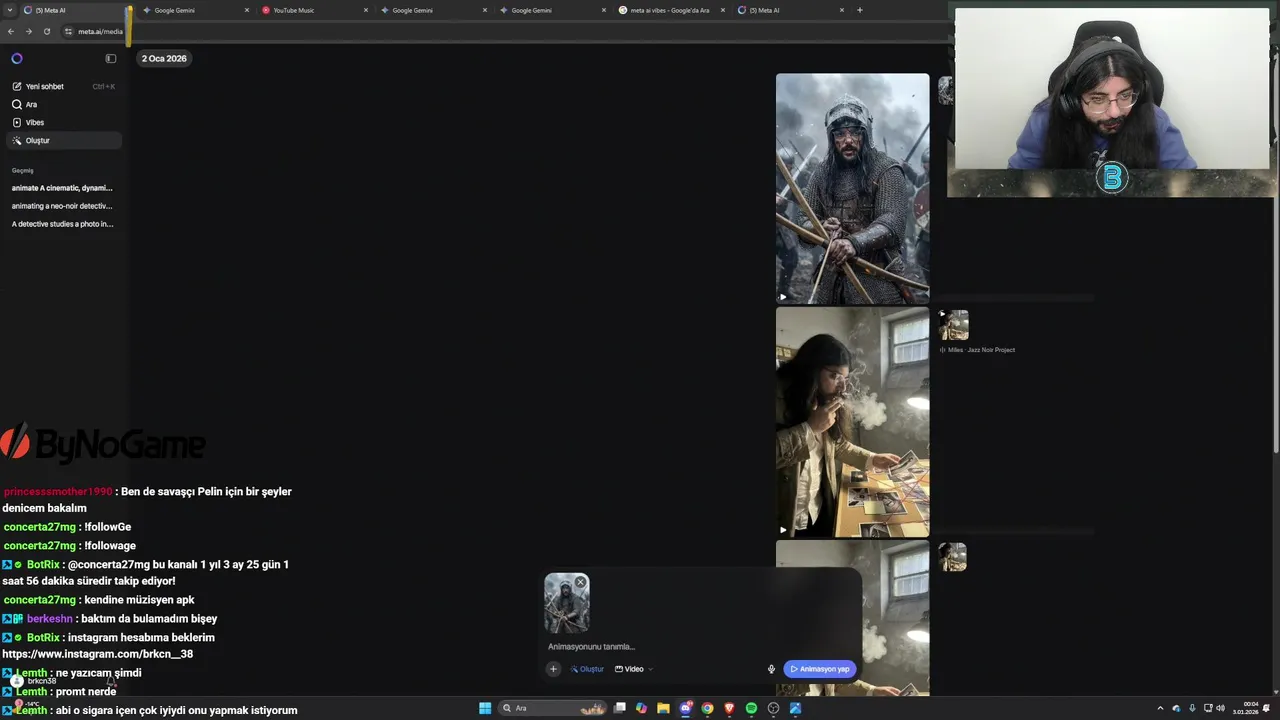Open Spotify from the taskbar
The height and width of the screenshot is (720, 1280).
751,708
